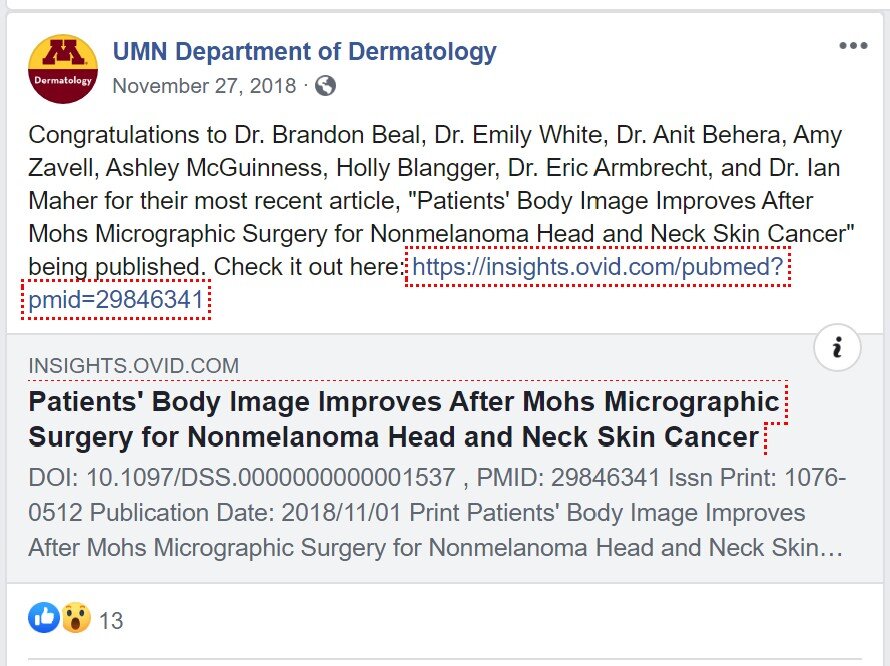Click the UMN Dermatology profile picture

click(63, 69)
